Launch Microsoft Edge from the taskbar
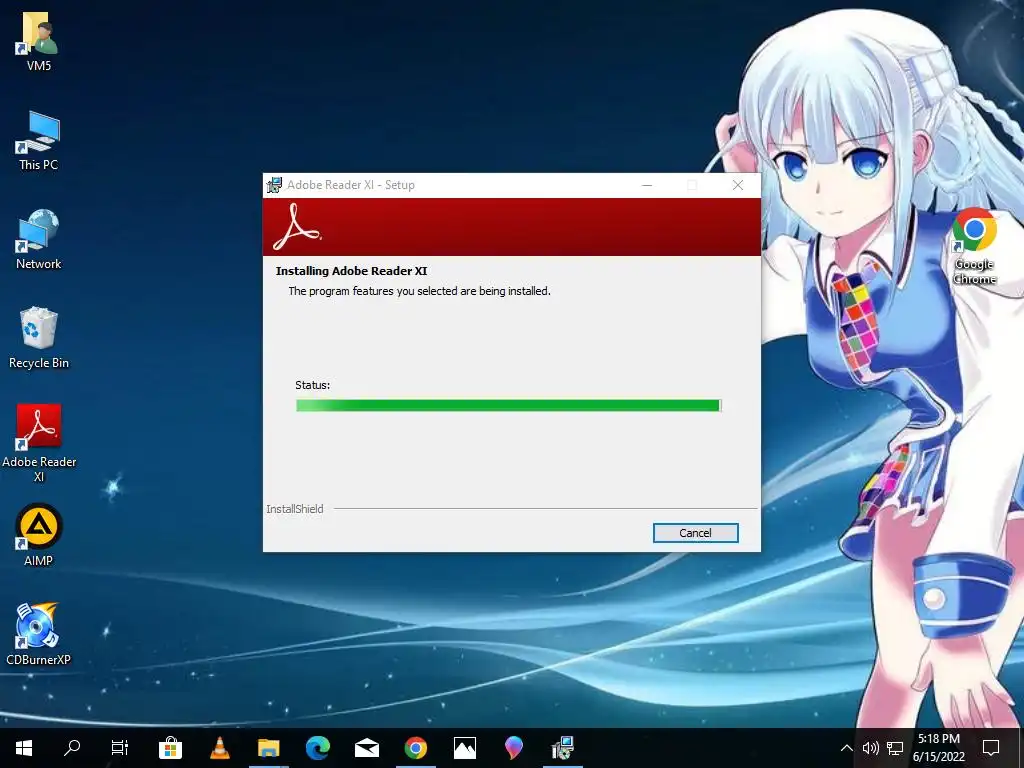The image size is (1024, 768). coord(318,748)
